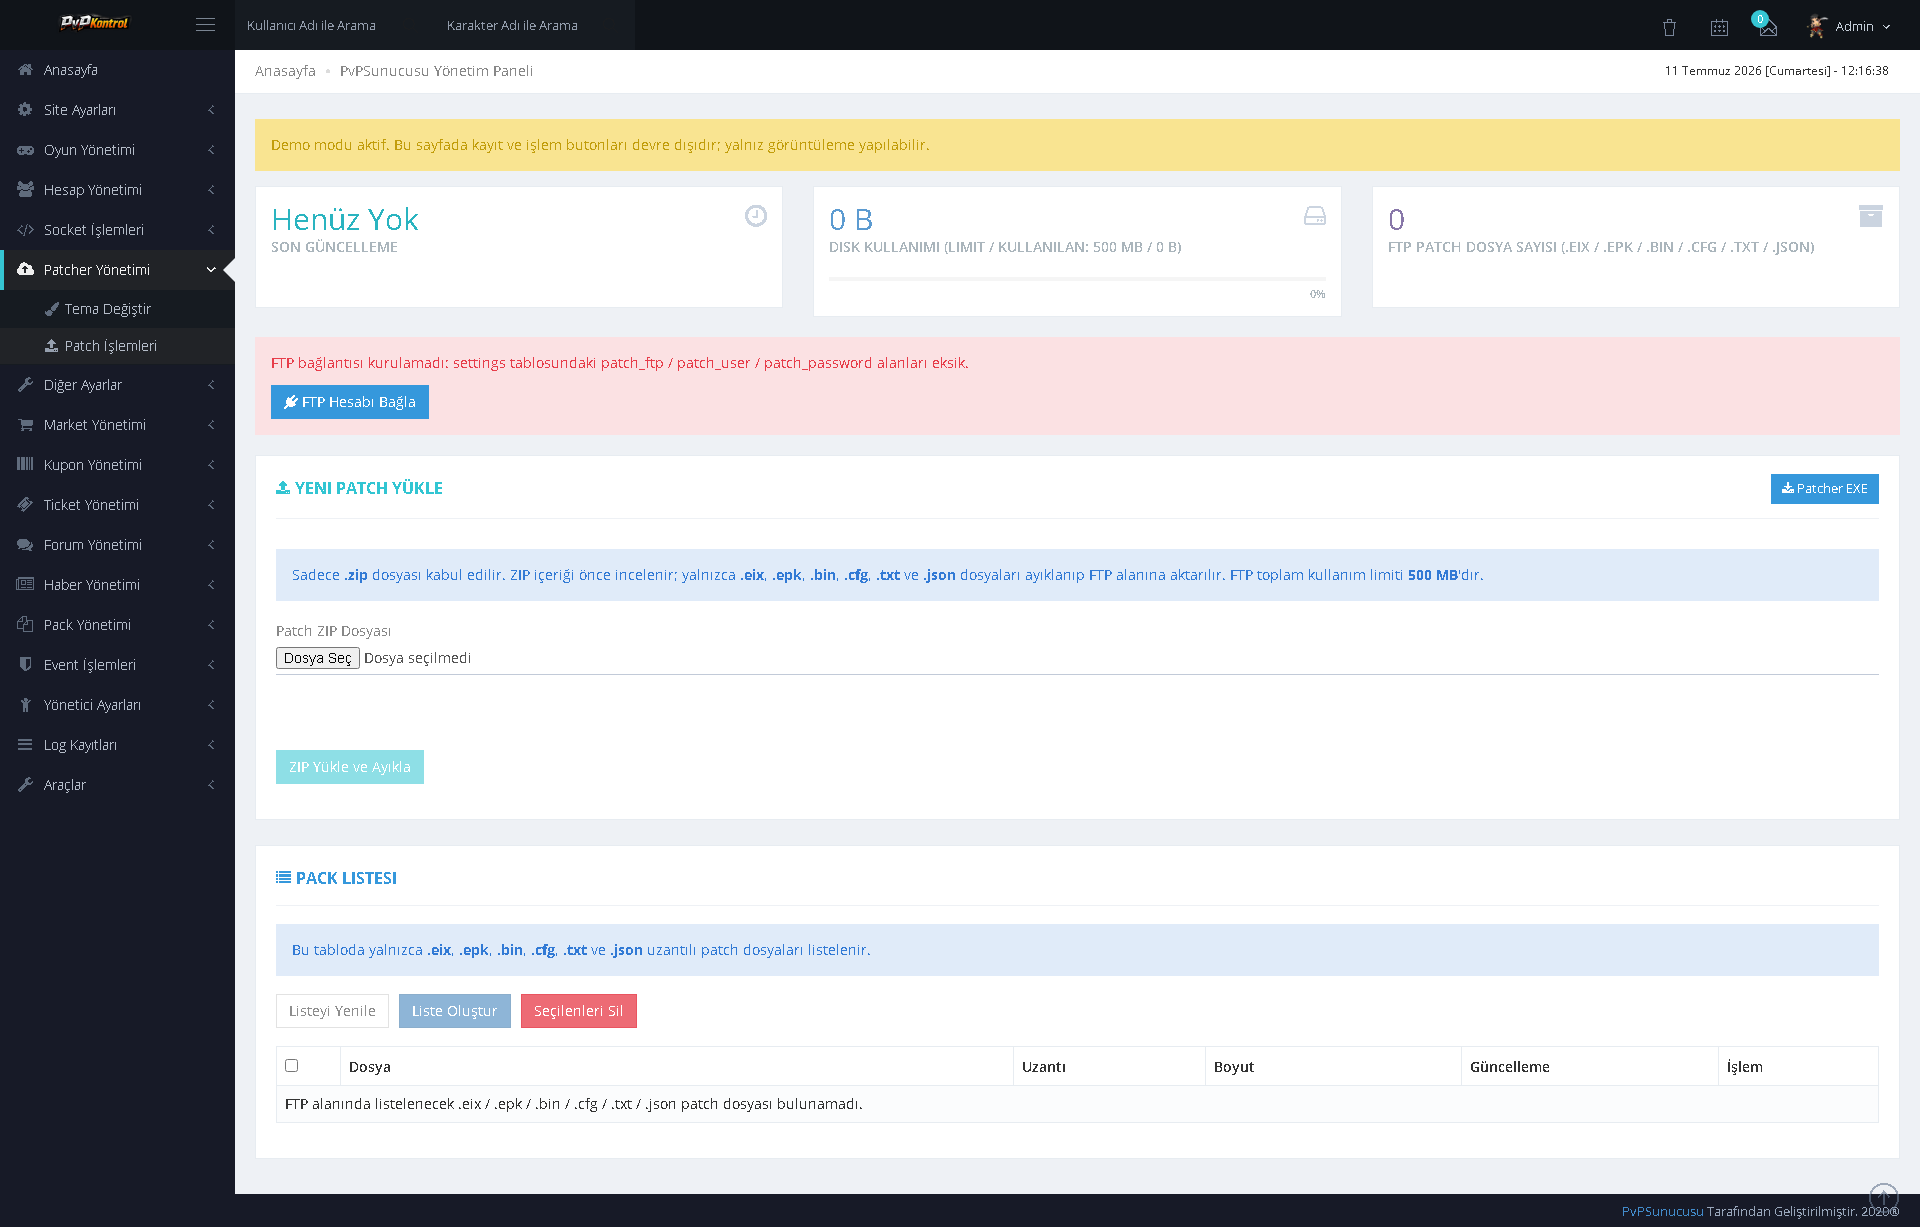Expand Site Ayarları submenu arrow
Screen dimensions: 1920x1227
coord(211,110)
